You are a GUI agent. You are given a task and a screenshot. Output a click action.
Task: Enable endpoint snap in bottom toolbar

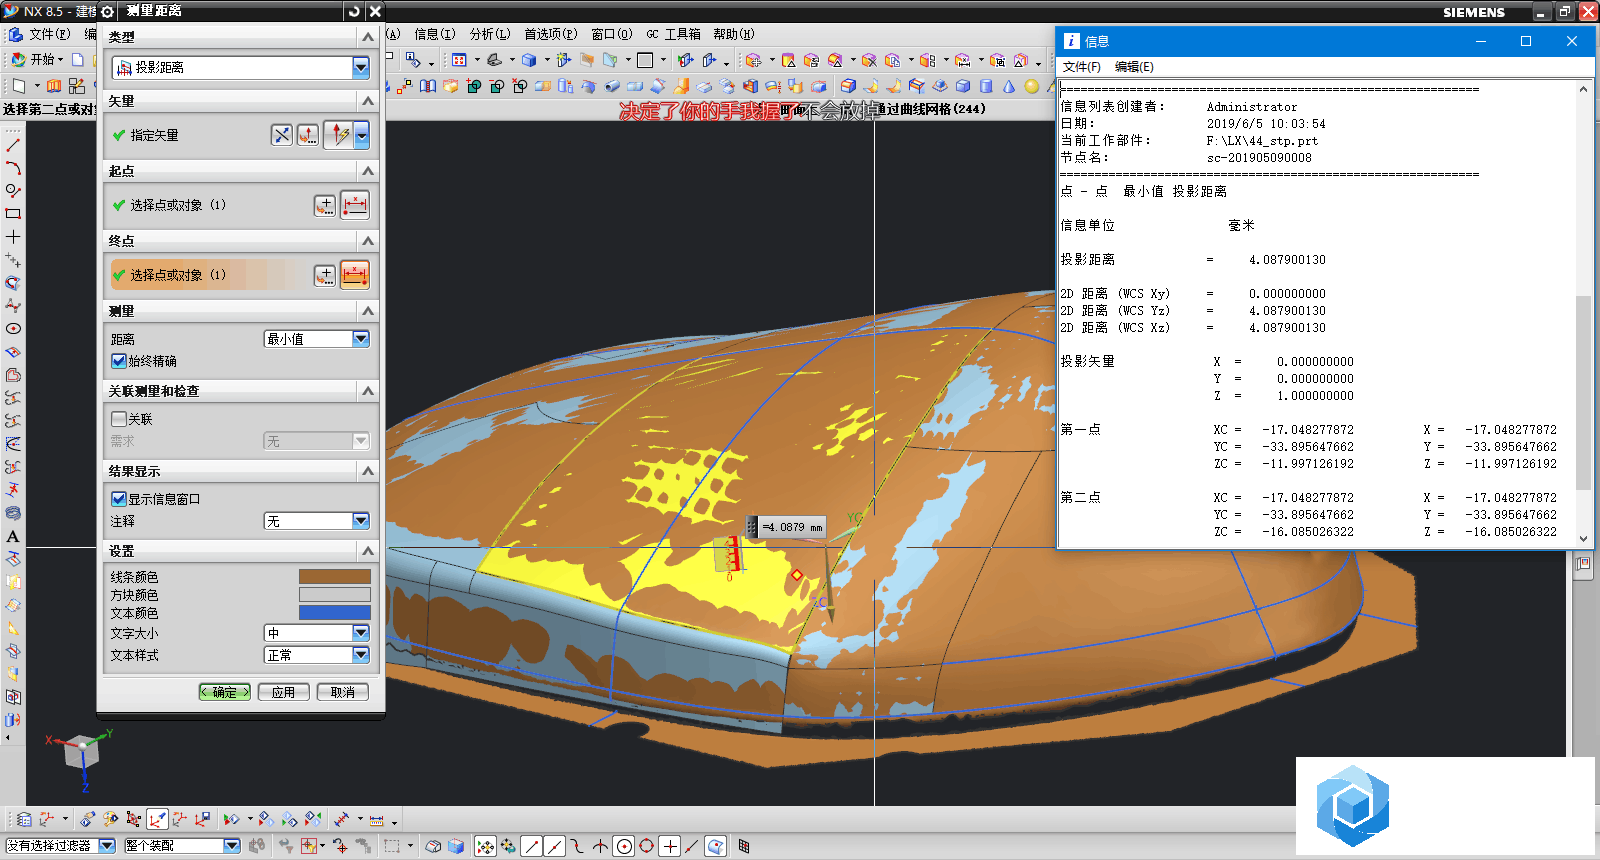(532, 846)
